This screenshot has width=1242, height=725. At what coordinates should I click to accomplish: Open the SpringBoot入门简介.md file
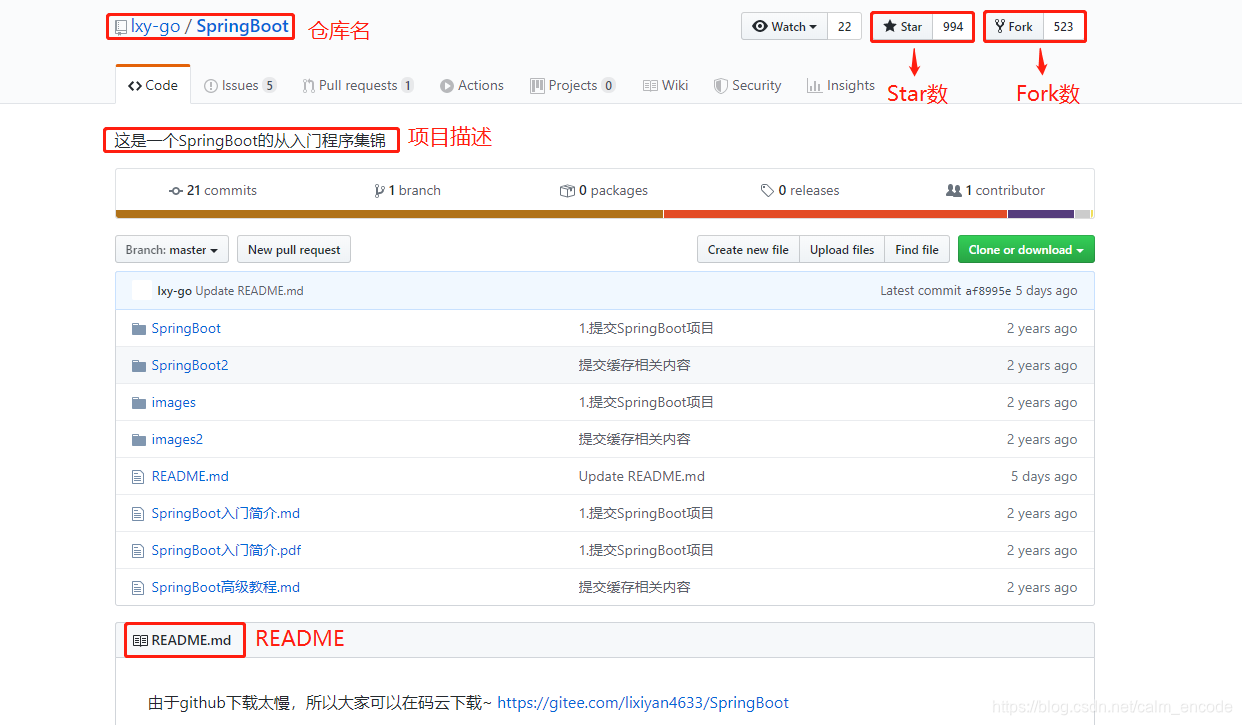226,513
